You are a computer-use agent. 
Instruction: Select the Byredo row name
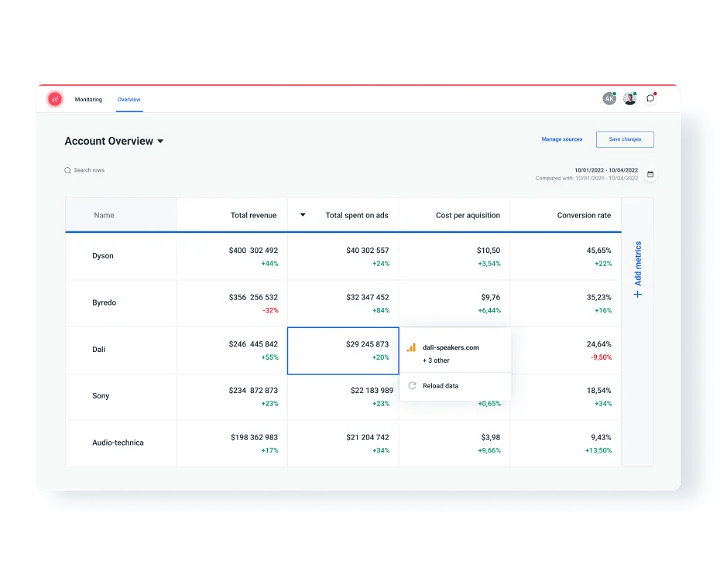104,303
